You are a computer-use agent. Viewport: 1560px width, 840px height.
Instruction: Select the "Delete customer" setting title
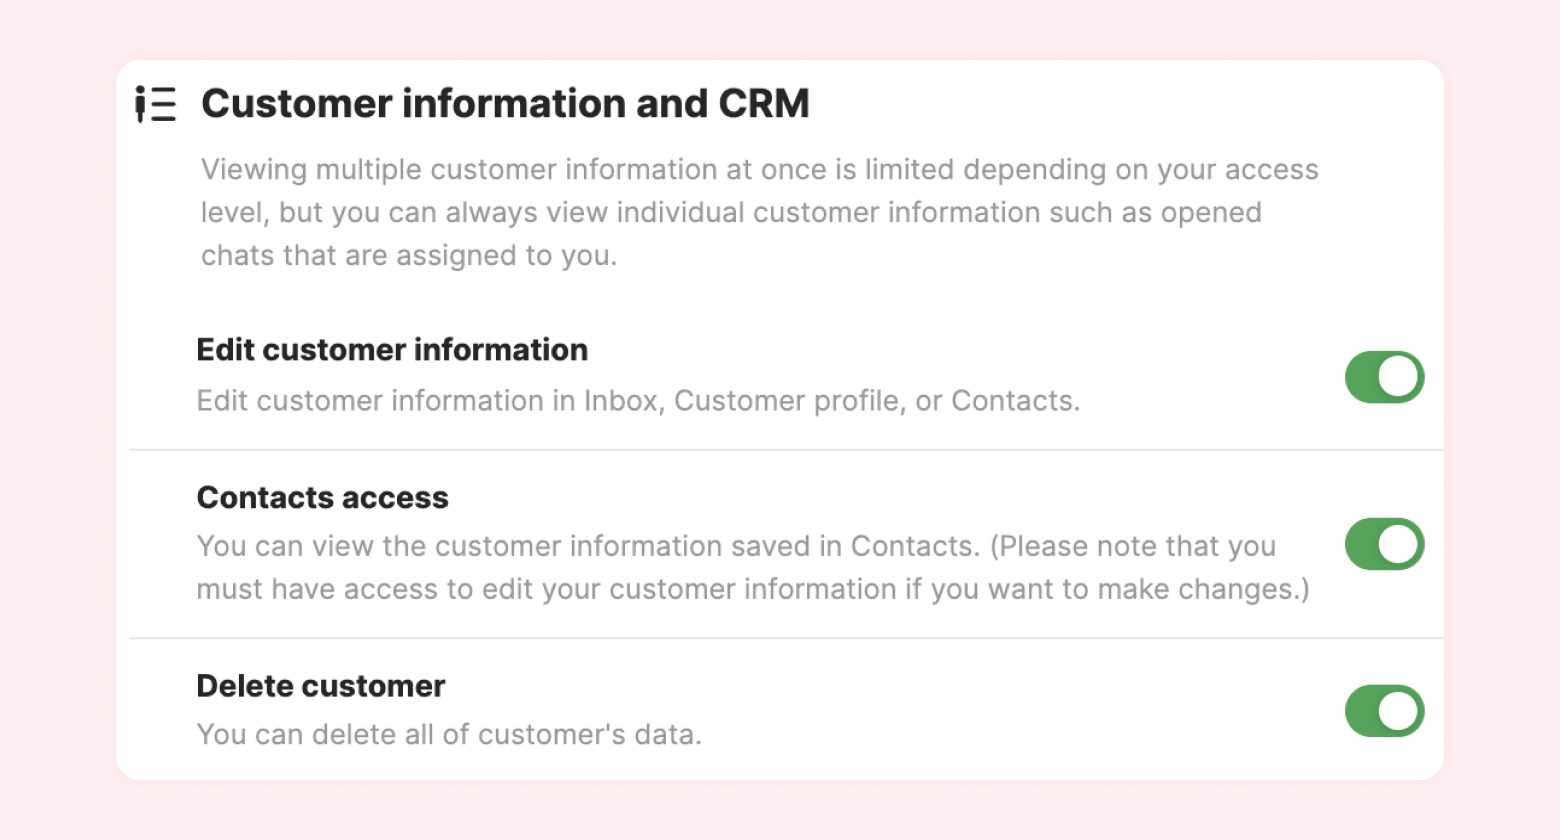pyautogui.click(x=320, y=686)
